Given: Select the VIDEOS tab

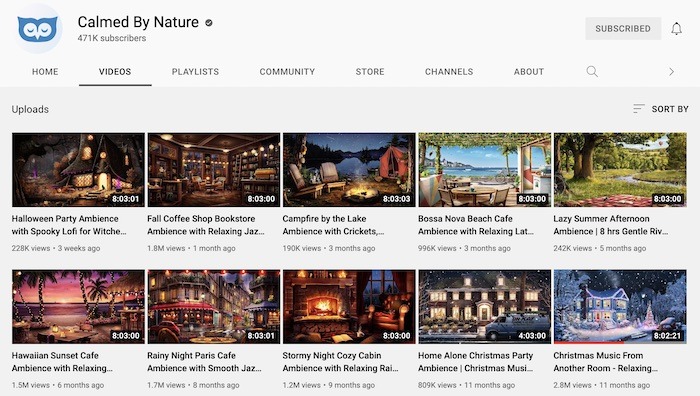Looking at the screenshot, I should pyautogui.click(x=115, y=71).
